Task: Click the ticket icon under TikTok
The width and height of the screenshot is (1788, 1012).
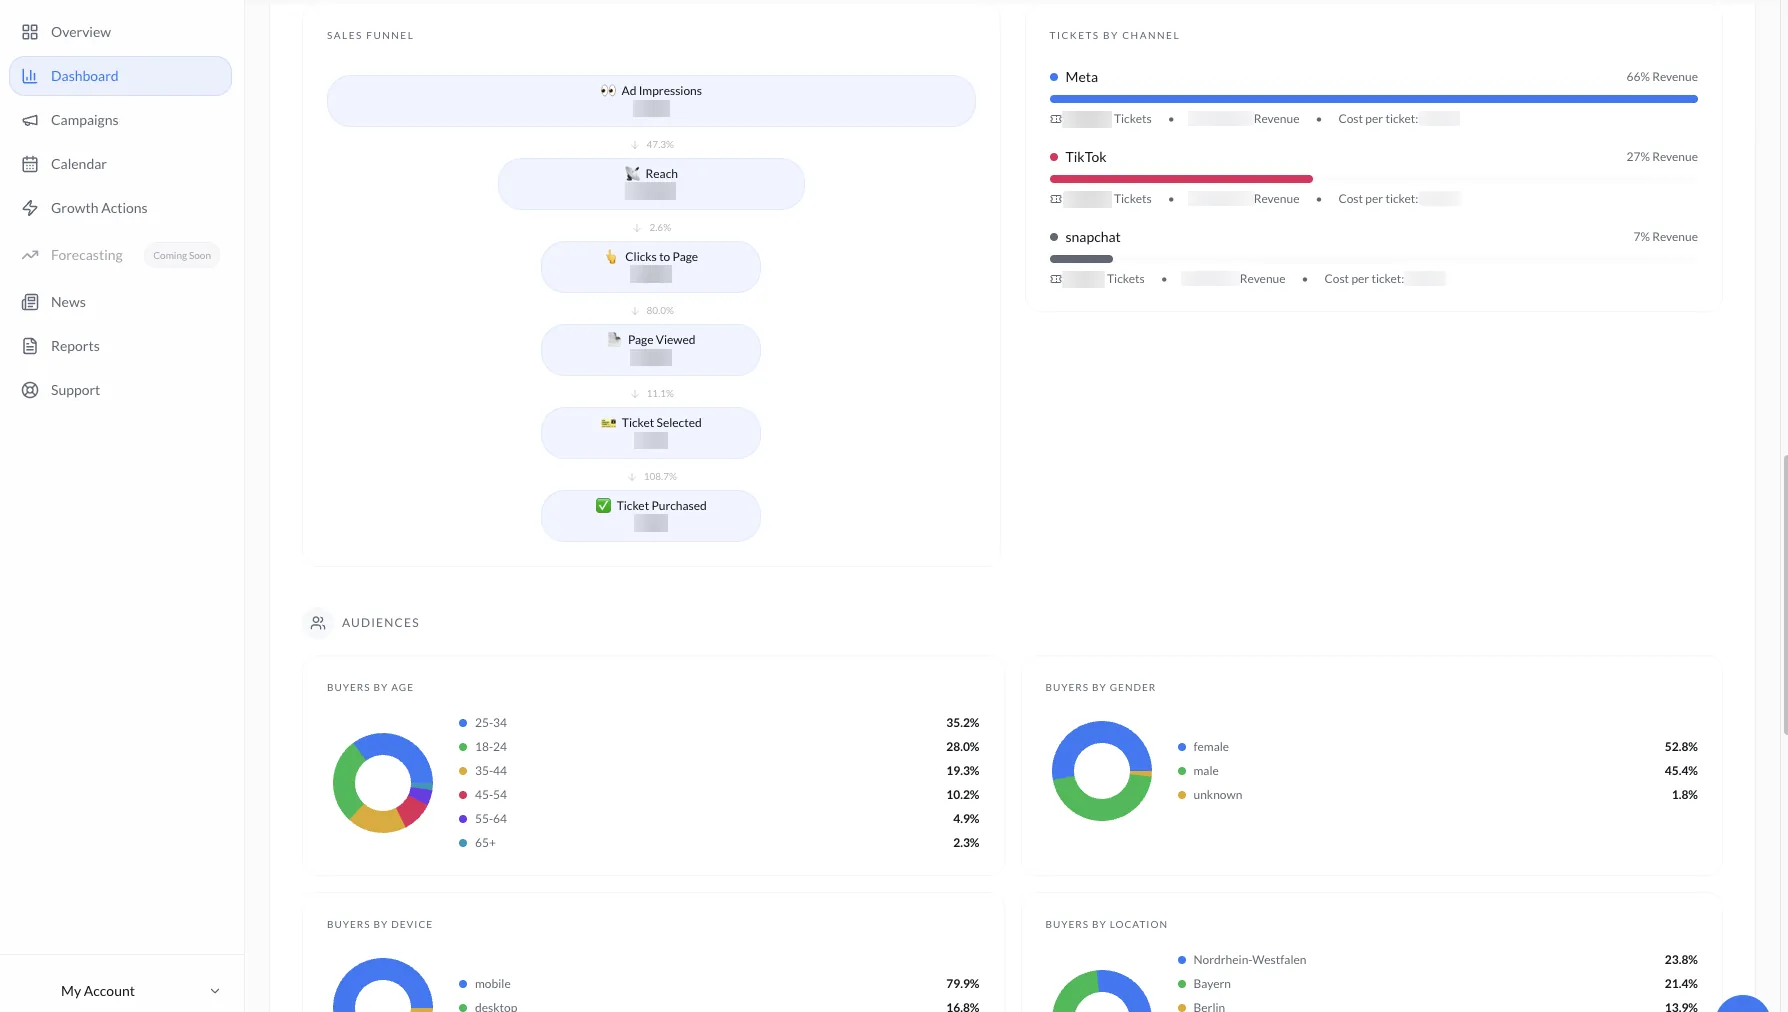Action: tap(1056, 199)
